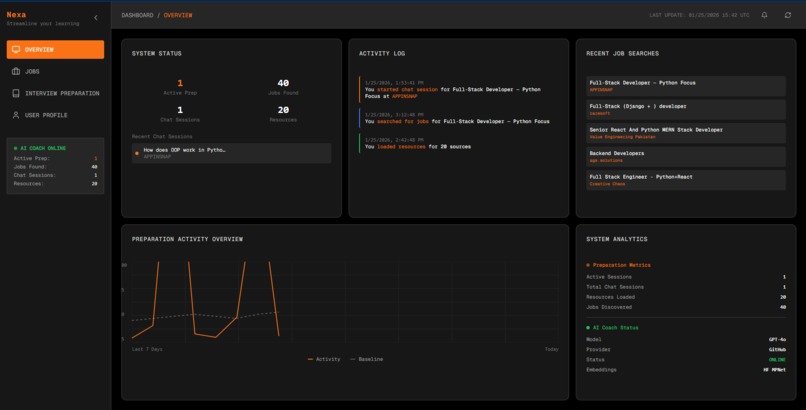Click the 'AI COACH ONLINE' status in sidebar
This screenshot has width=806, height=410.
click(x=40, y=148)
